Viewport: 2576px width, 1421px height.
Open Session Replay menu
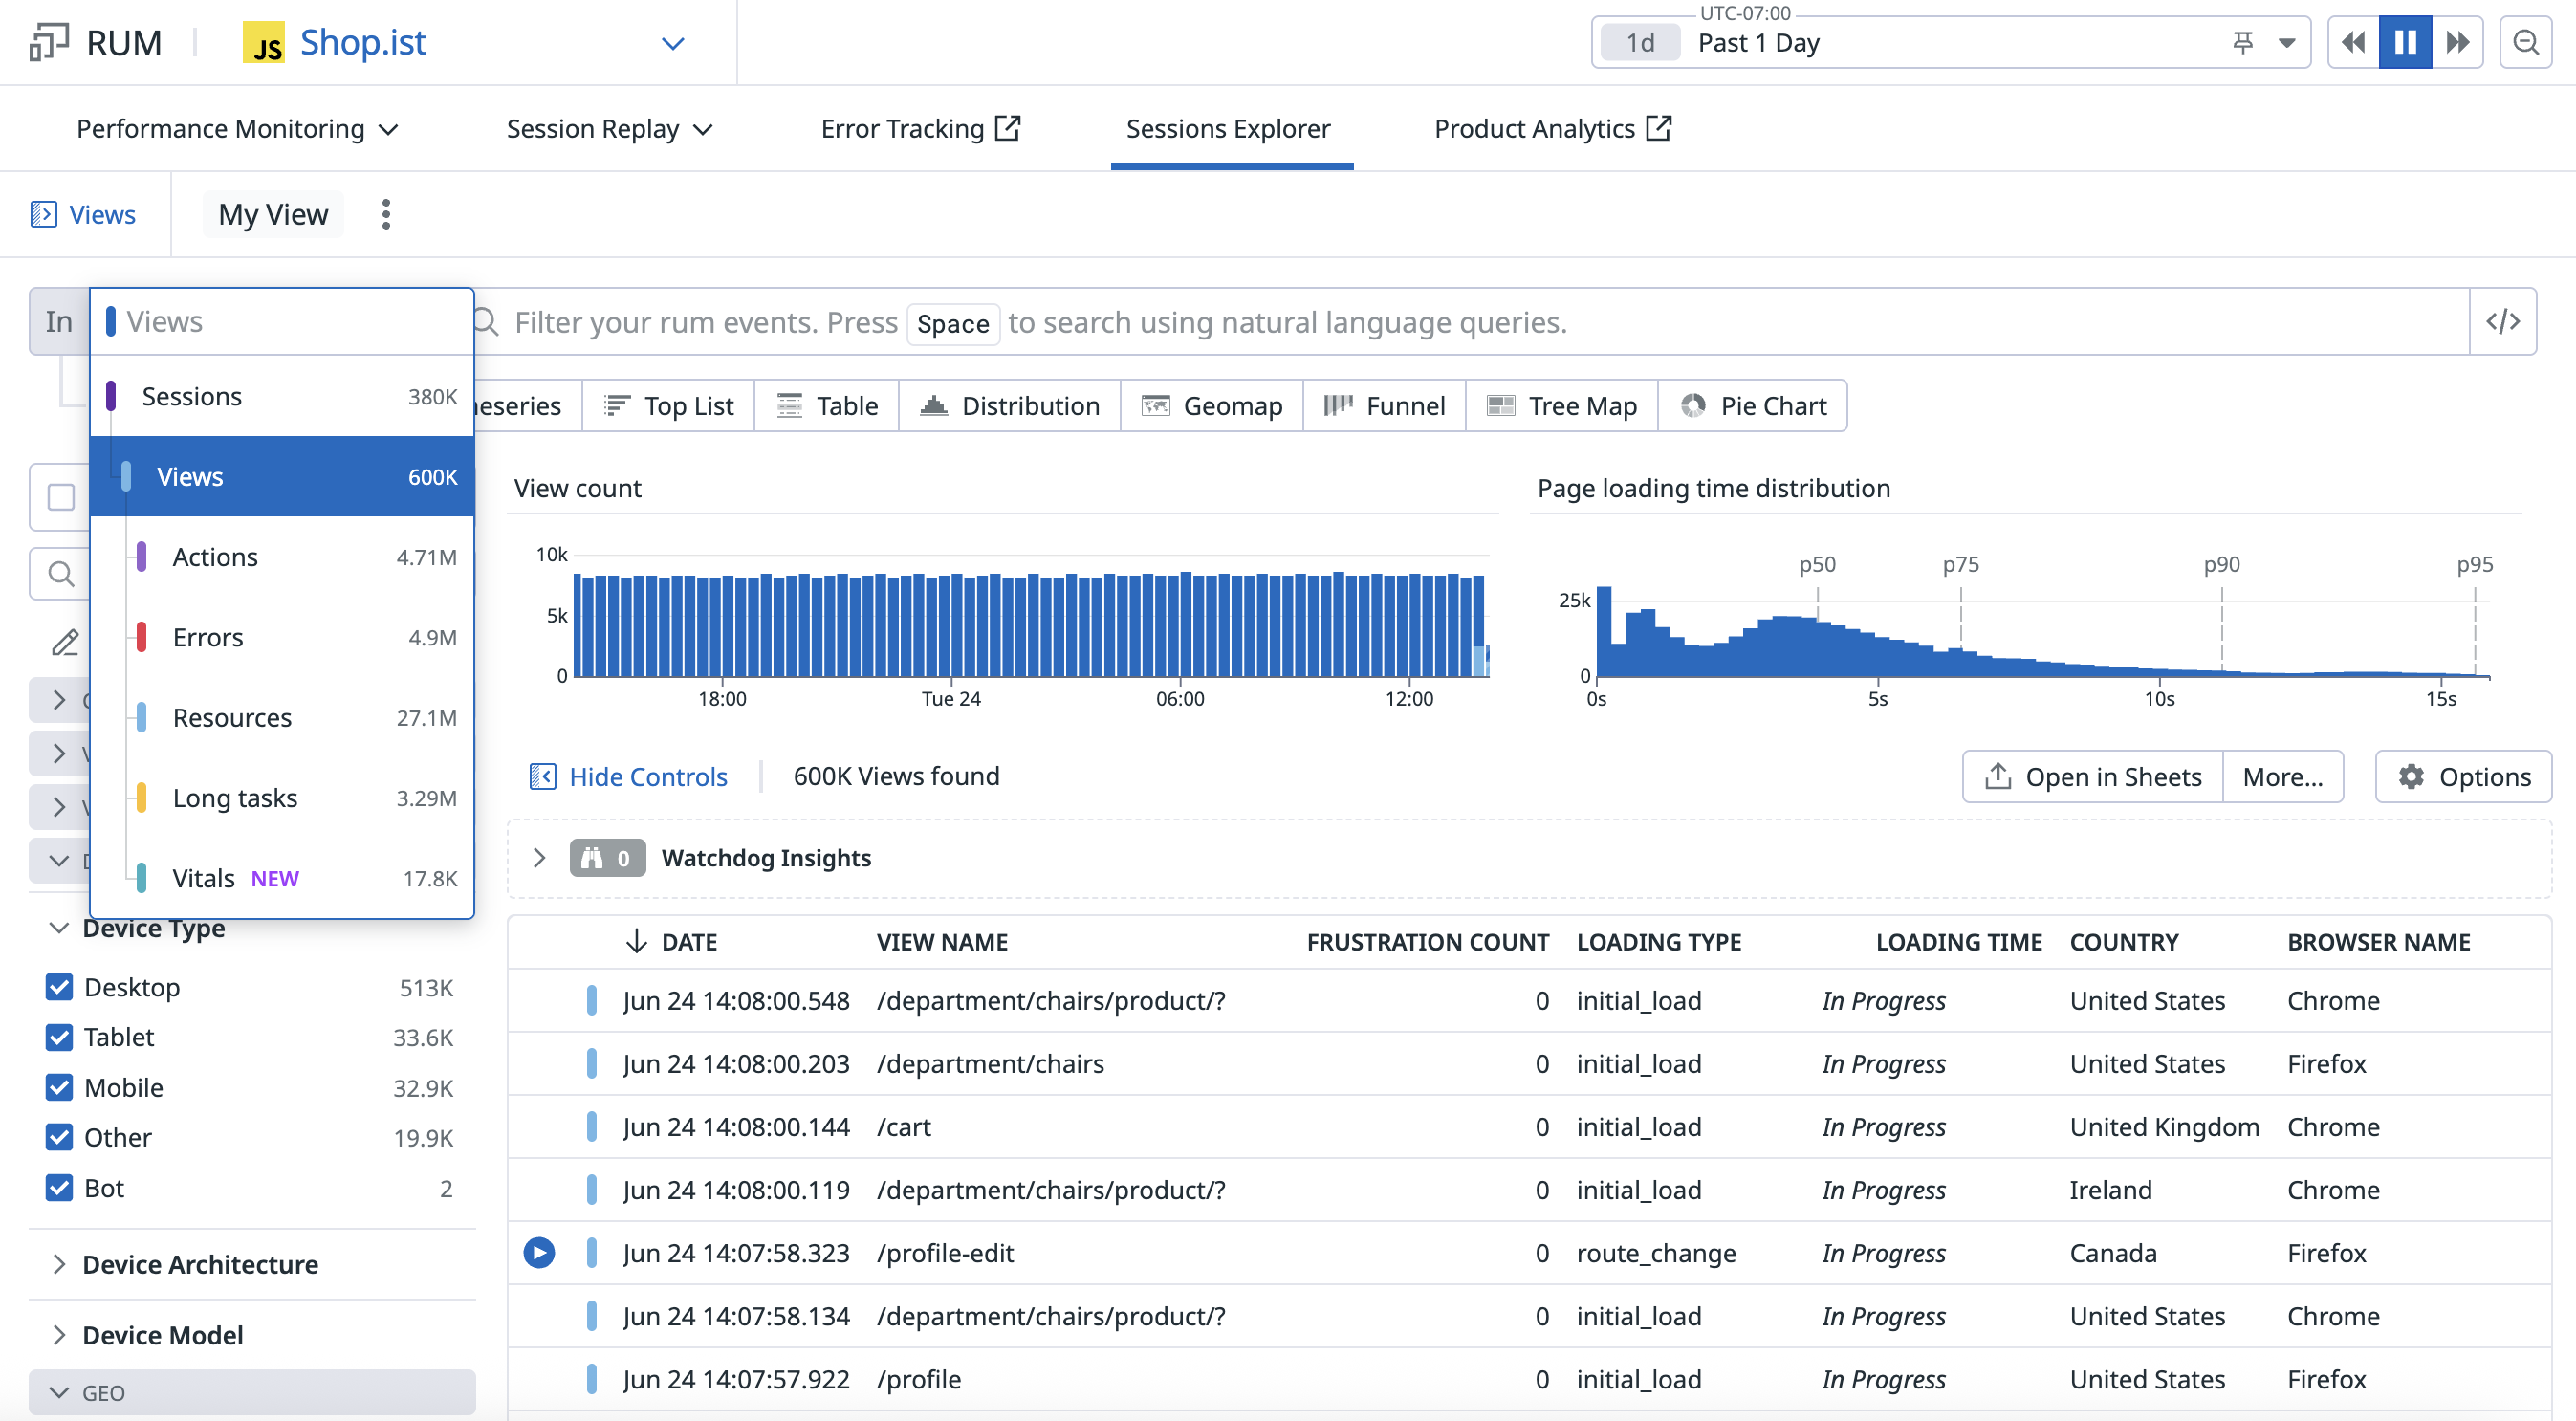point(610,129)
